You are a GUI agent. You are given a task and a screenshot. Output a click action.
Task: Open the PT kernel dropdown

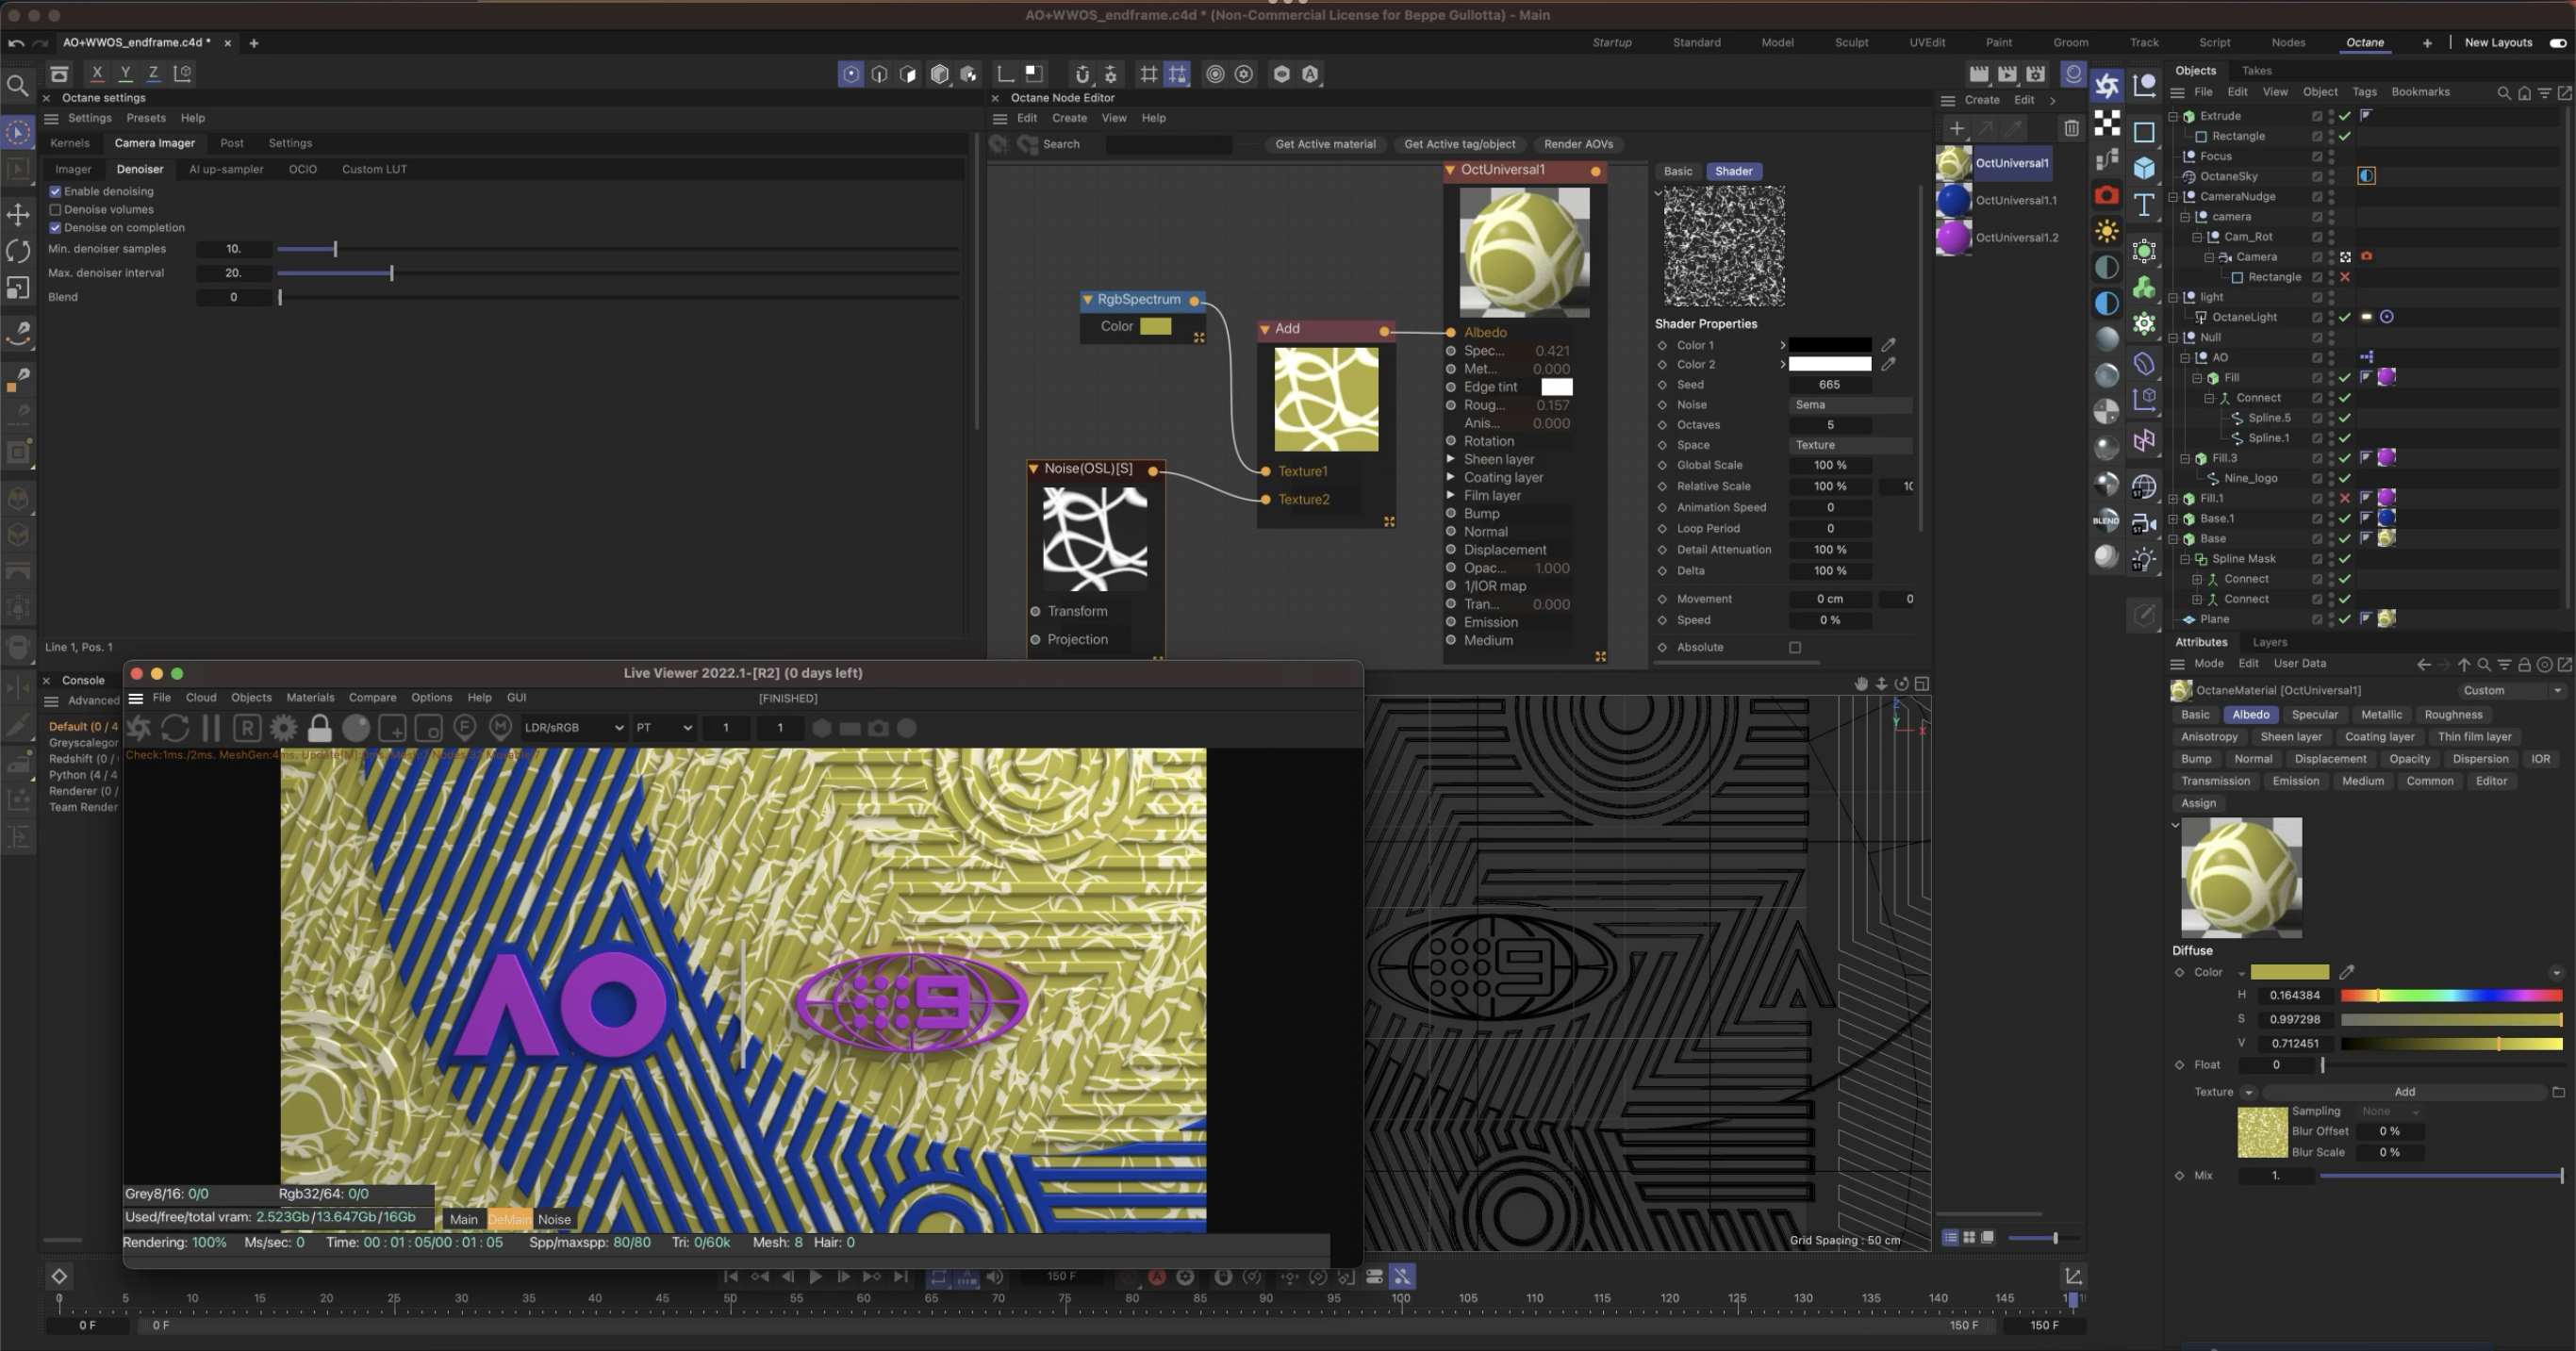pyautogui.click(x=664, y=728)
